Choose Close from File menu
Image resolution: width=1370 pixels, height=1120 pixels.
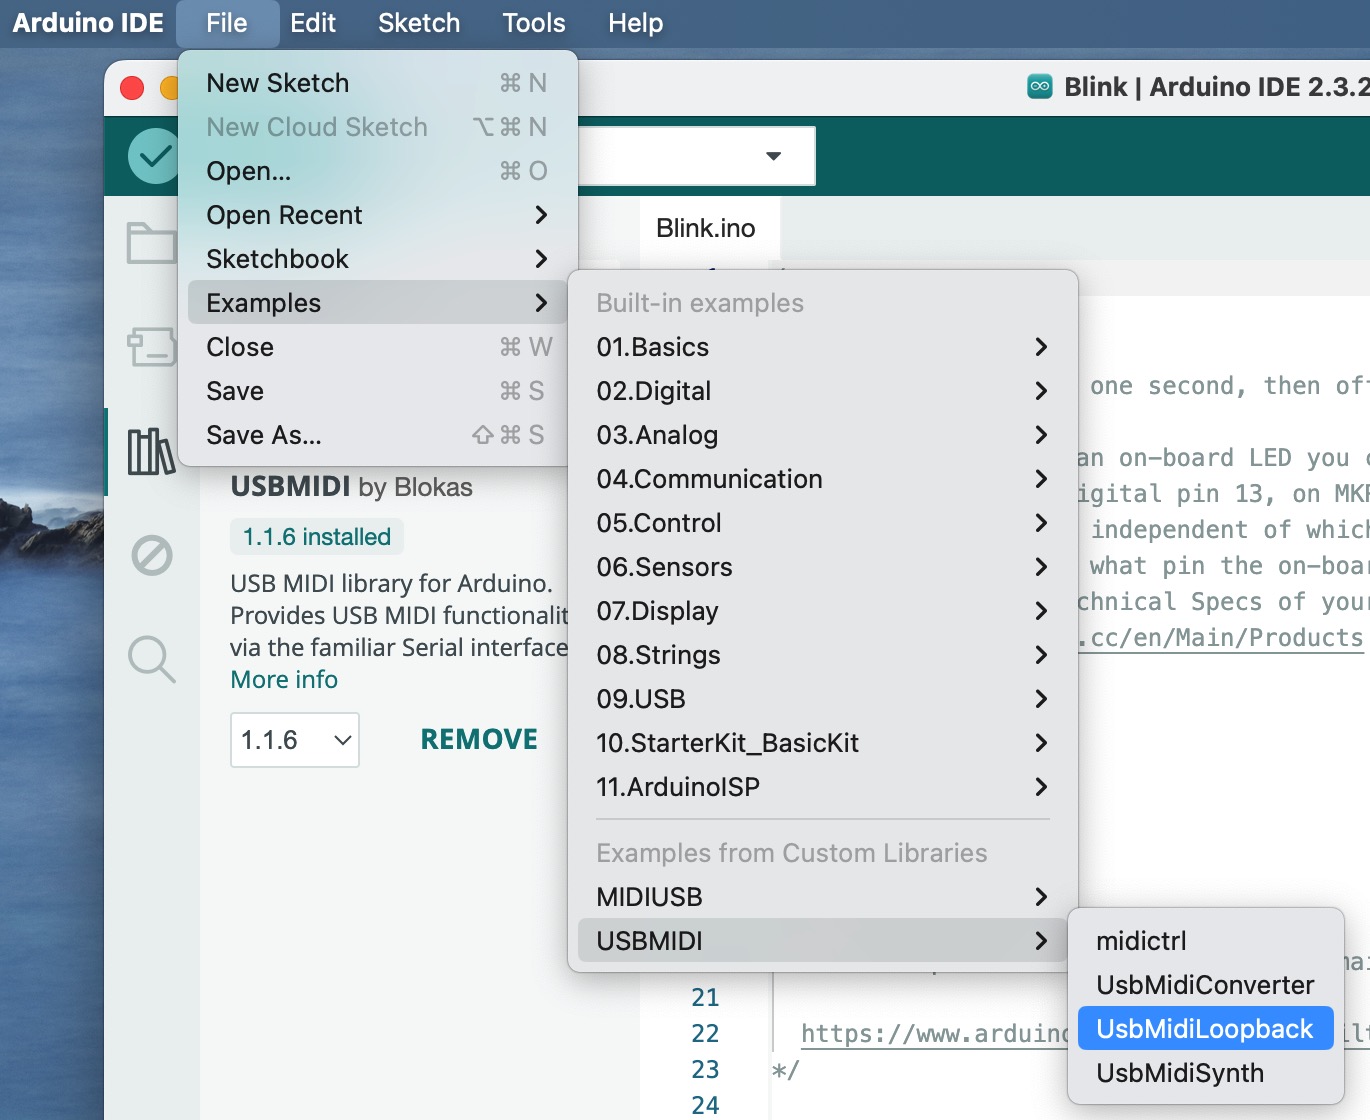[378, 347]
